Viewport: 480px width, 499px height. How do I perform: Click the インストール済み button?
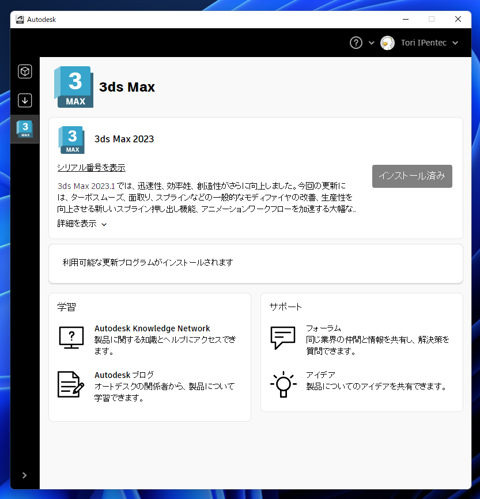click(x=412, y=176)
